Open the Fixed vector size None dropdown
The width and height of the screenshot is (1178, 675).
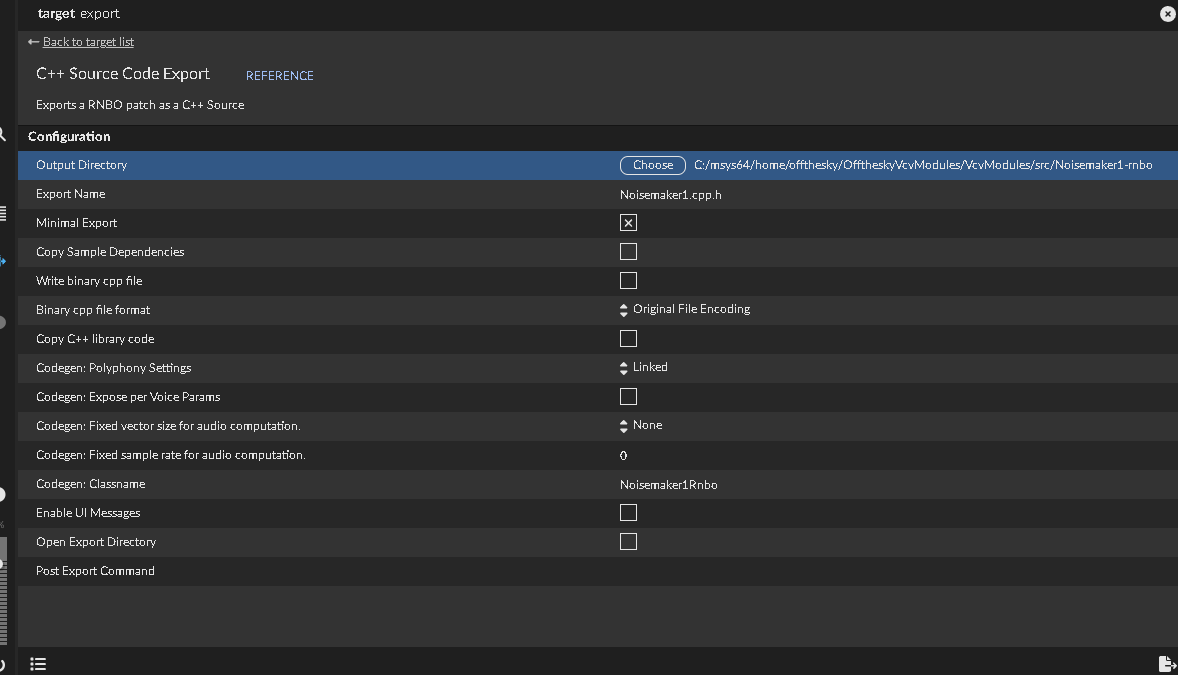point(642,426)
